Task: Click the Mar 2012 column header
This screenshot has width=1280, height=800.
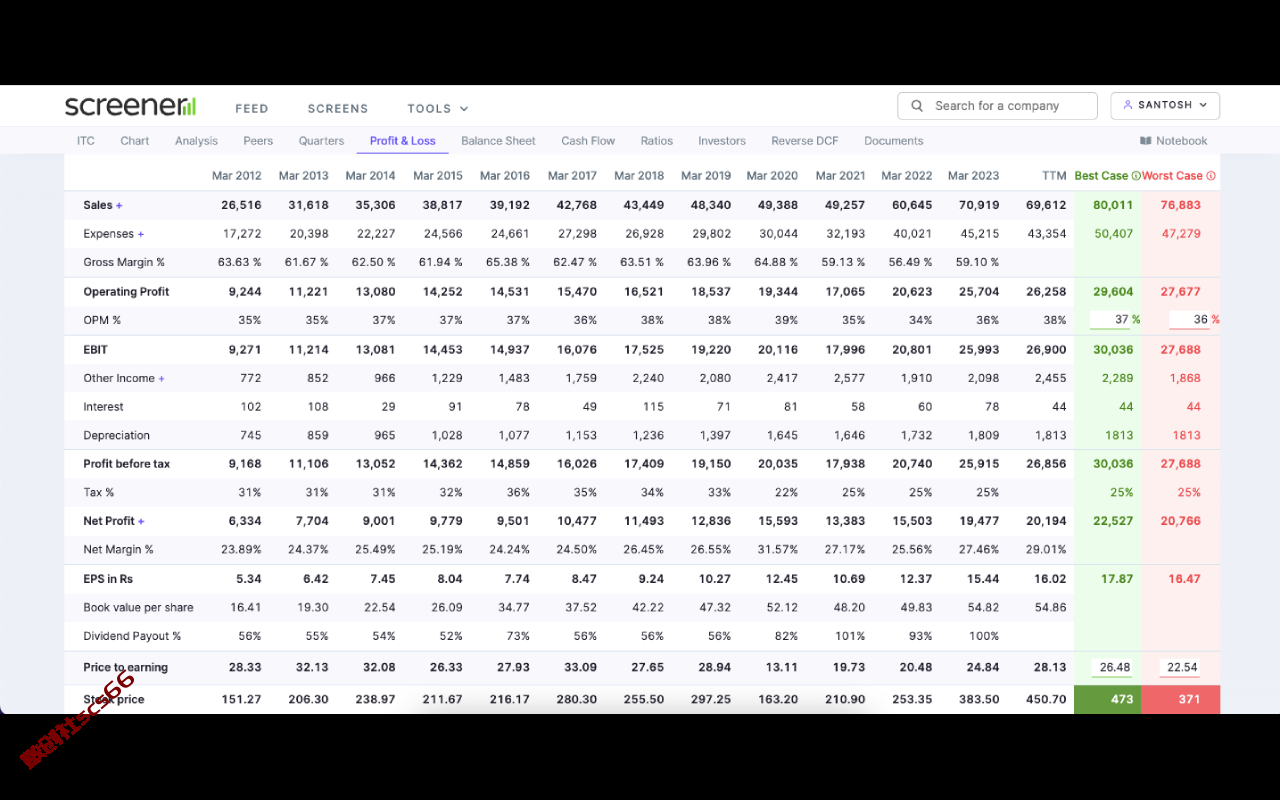Action: (237, 176)
